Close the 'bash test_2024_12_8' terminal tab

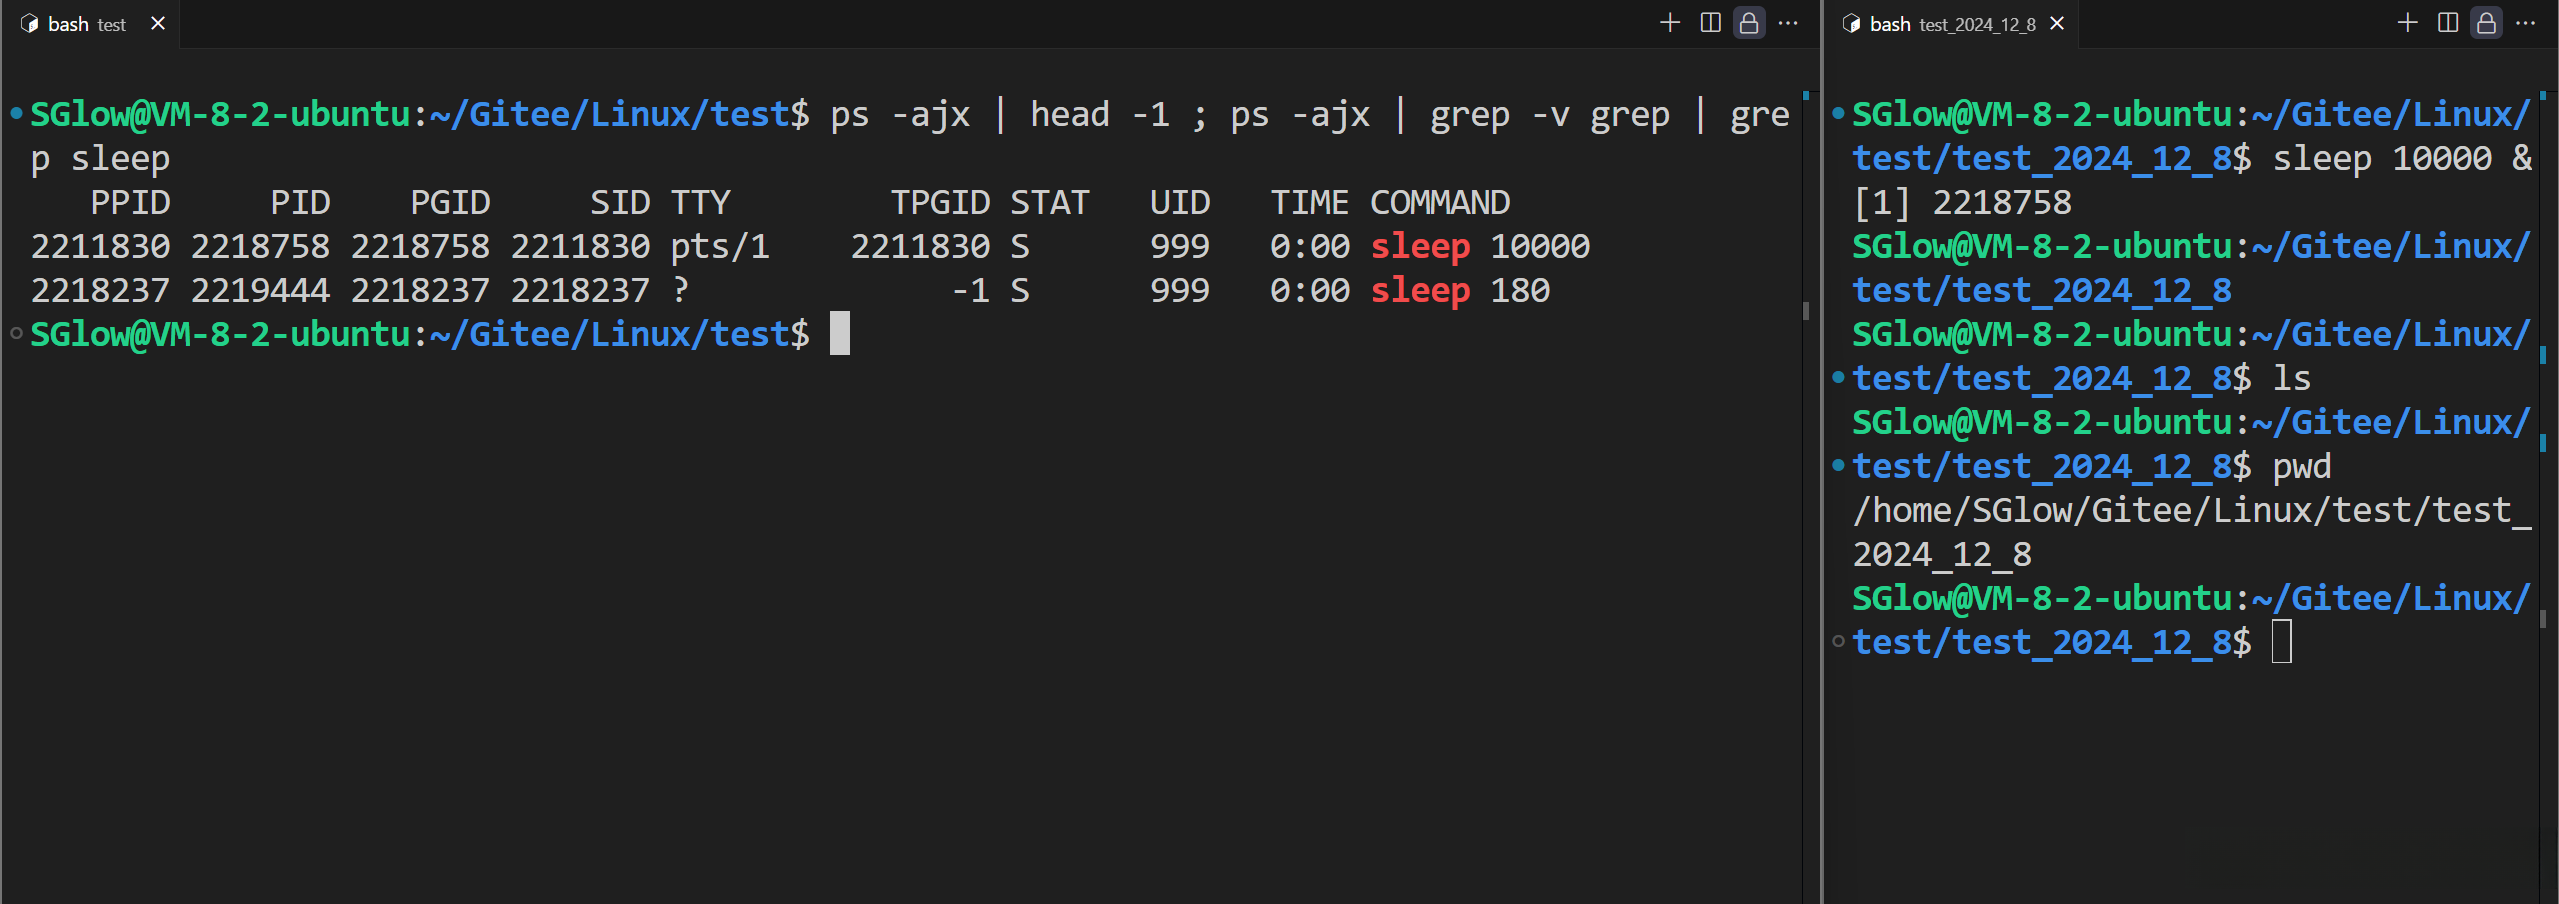2057,24
